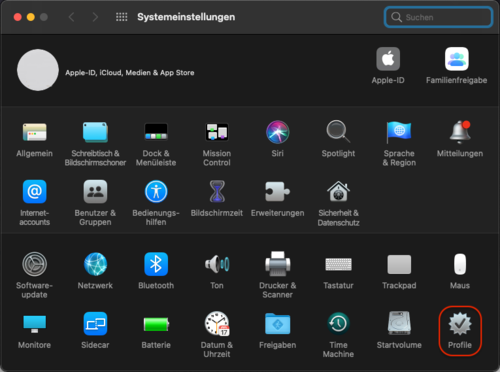
Task: Click 'Apple-ID, iCloud, Medien & App Store' text
Action: pyautogui.click(x=130, y=73)
